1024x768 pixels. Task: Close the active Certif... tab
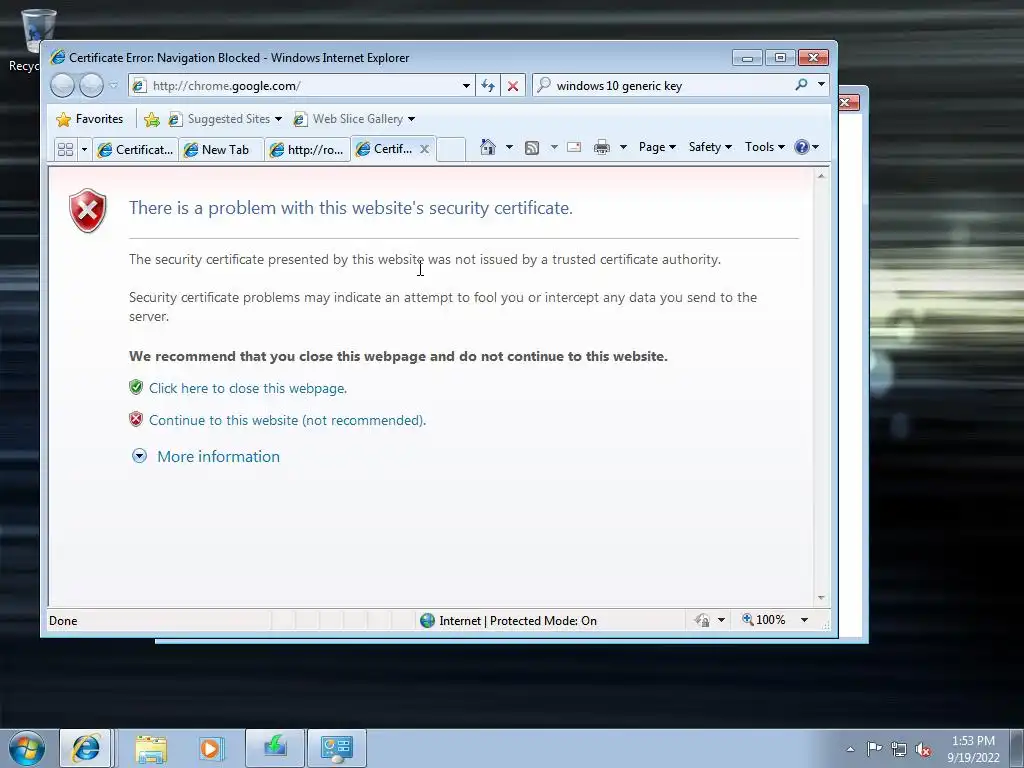(x=424, y=149)
